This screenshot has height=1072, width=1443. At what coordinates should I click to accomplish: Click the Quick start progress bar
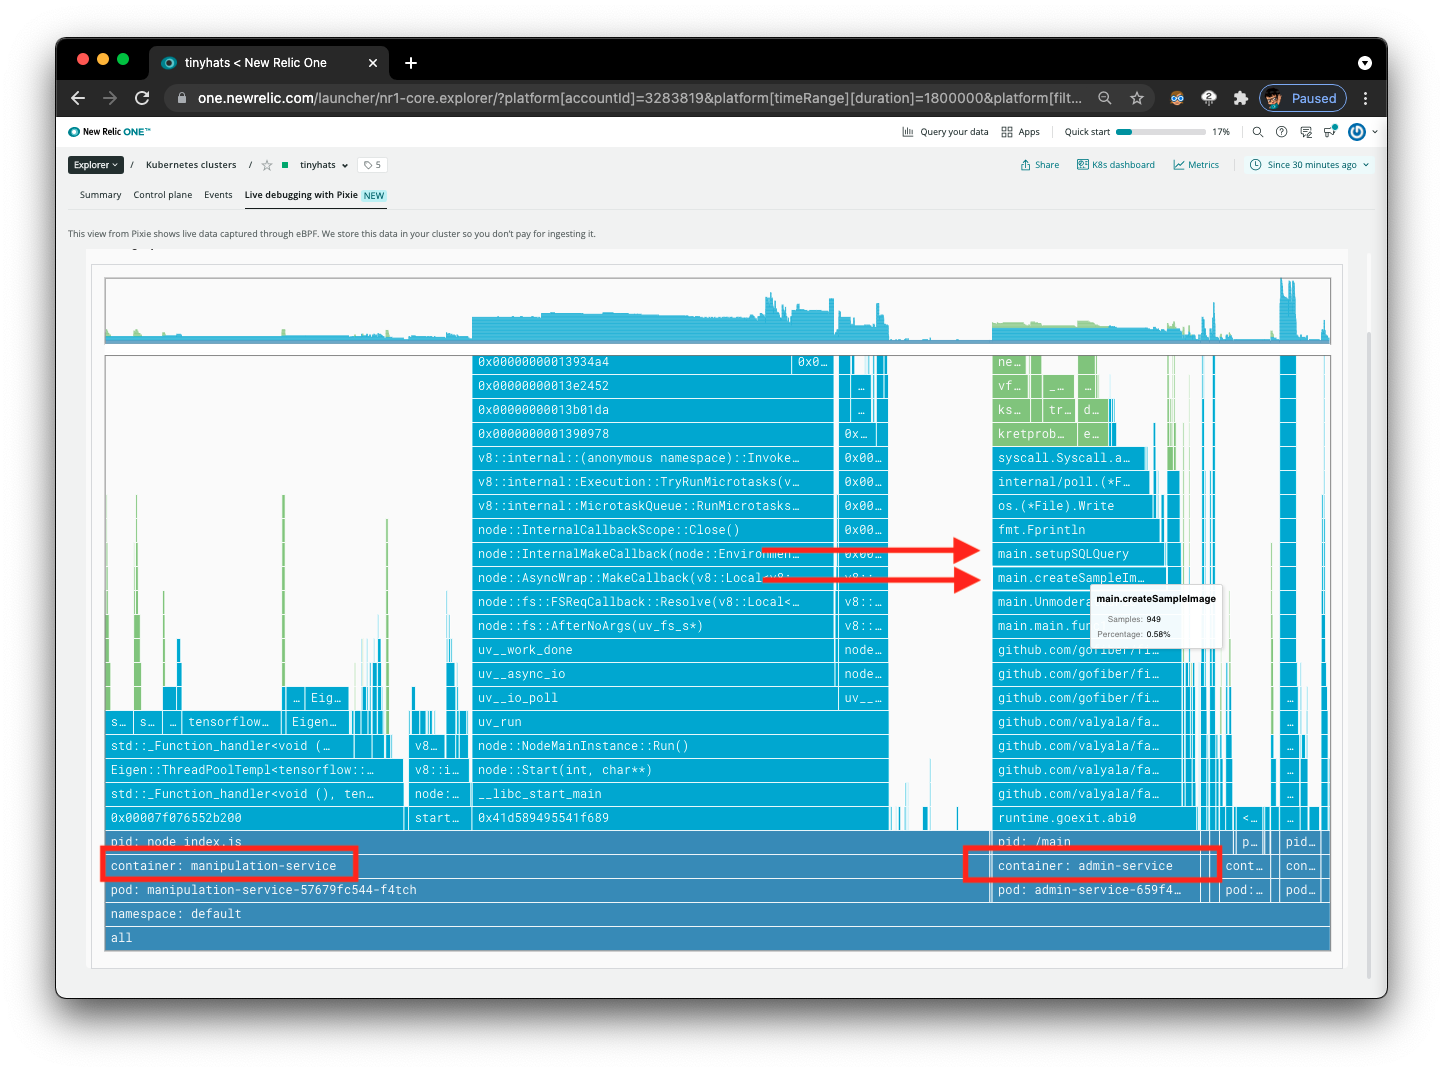(1160, 132)
